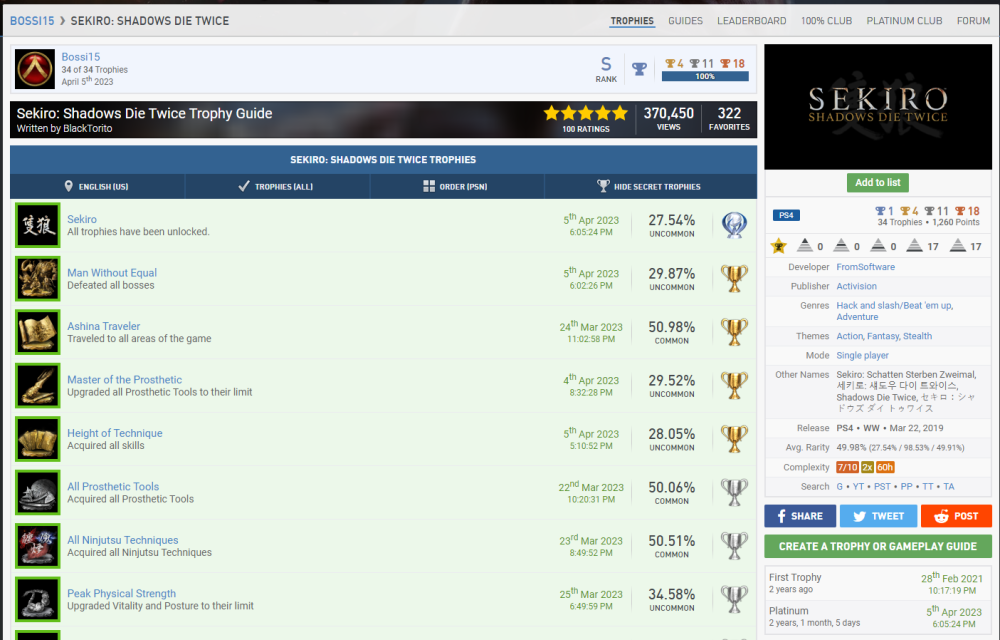Click the 100% trophy progress bar
The height and width of the screenshot is (640, 1000).
pos(705,76)
